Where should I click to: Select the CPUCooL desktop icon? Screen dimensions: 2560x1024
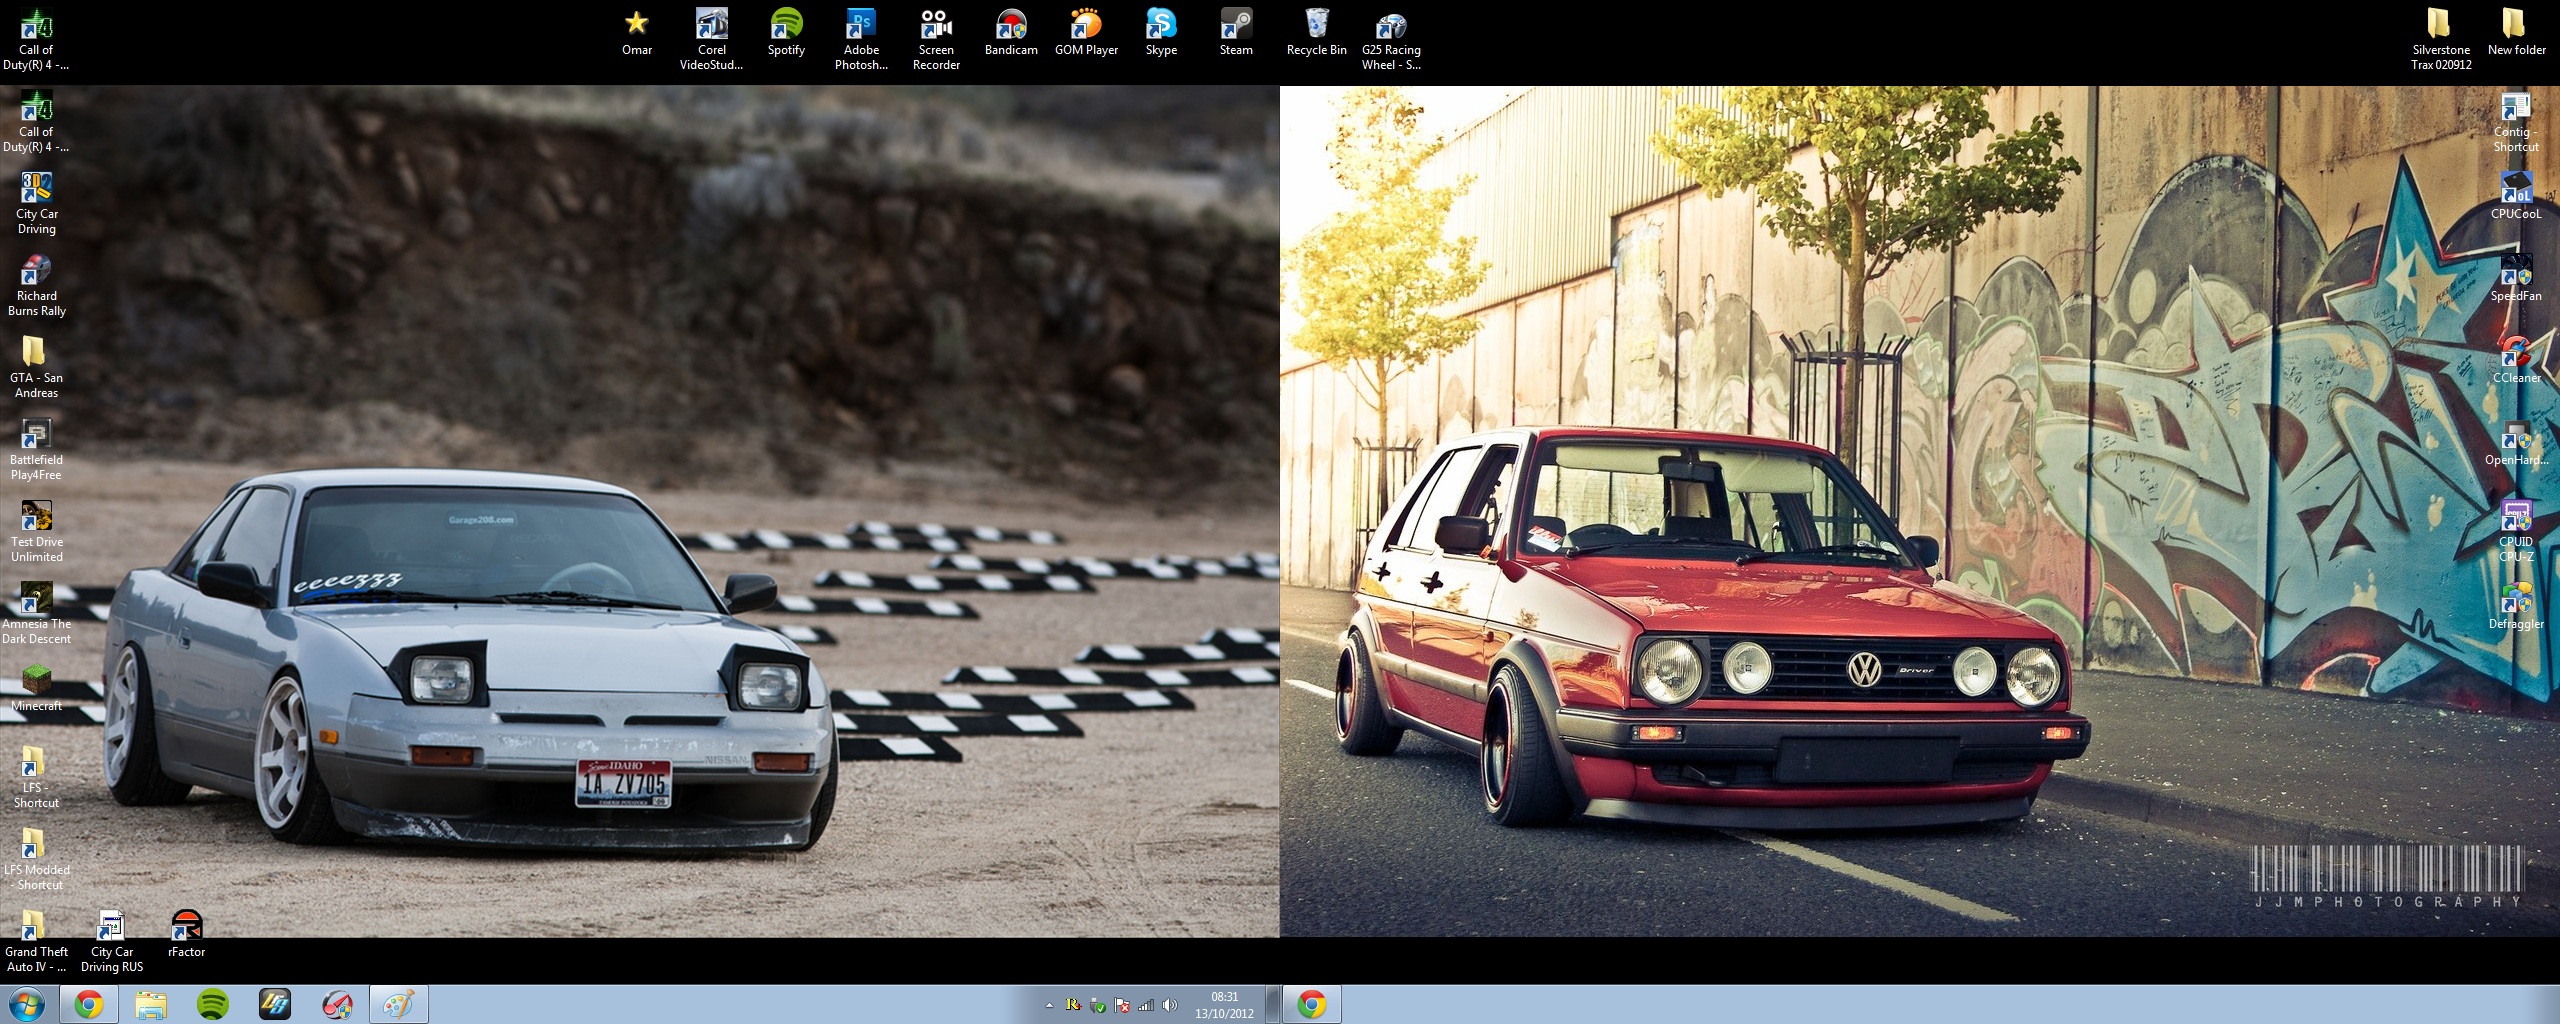[2516, 195]
